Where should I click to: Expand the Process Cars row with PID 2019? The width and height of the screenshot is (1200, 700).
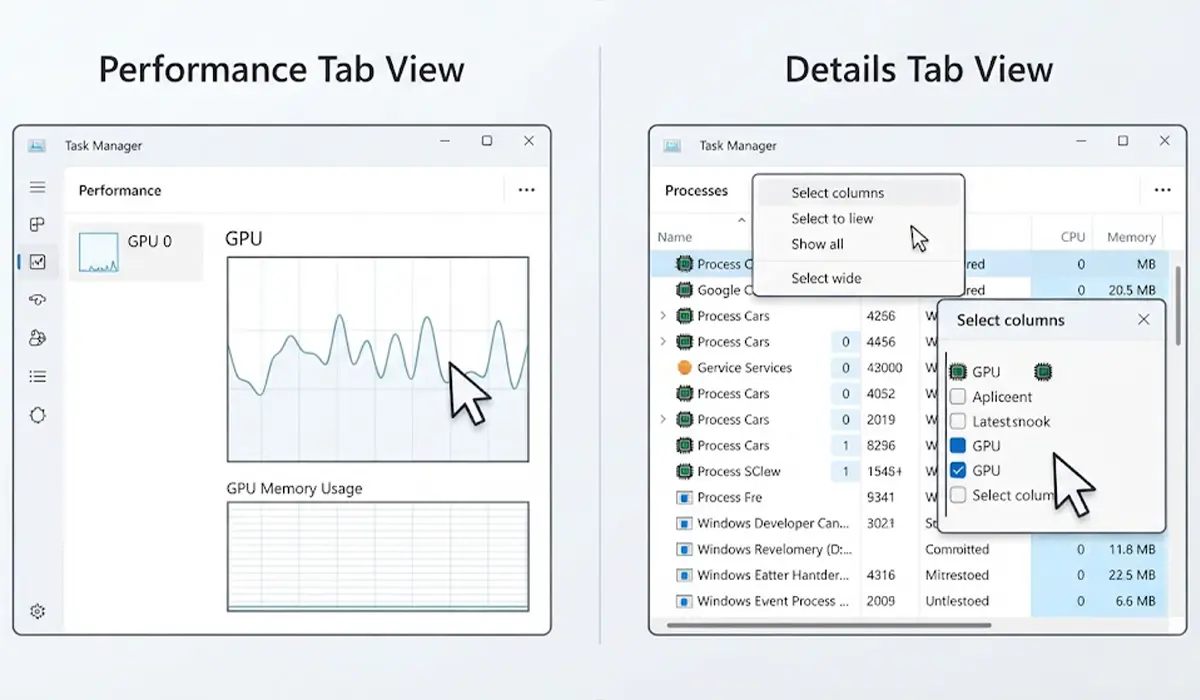pos(663,420)
